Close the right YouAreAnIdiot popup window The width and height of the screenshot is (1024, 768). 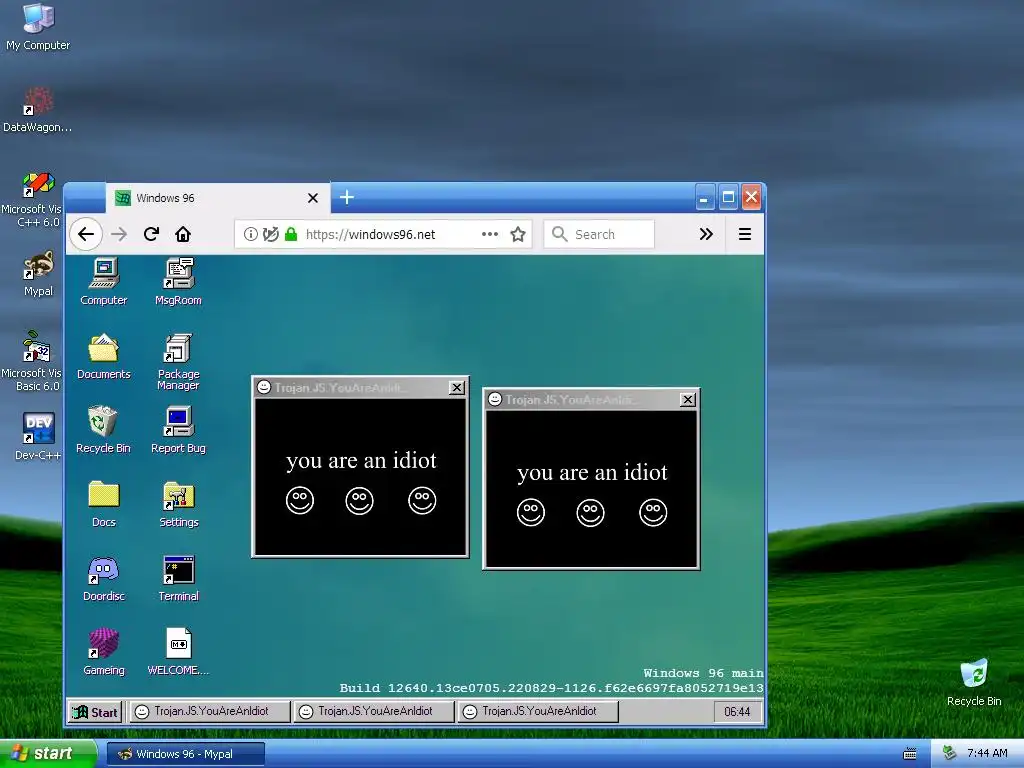pyautogui.click(x=688, y=400)
